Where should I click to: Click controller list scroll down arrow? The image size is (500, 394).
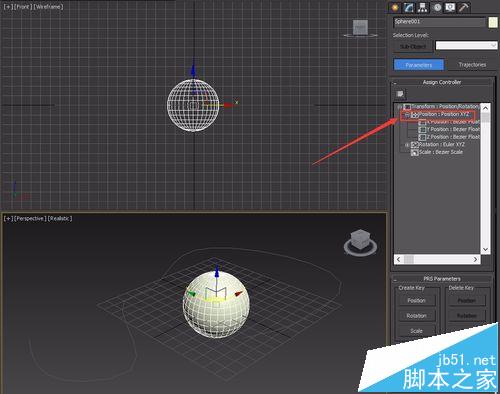[485, 249]
